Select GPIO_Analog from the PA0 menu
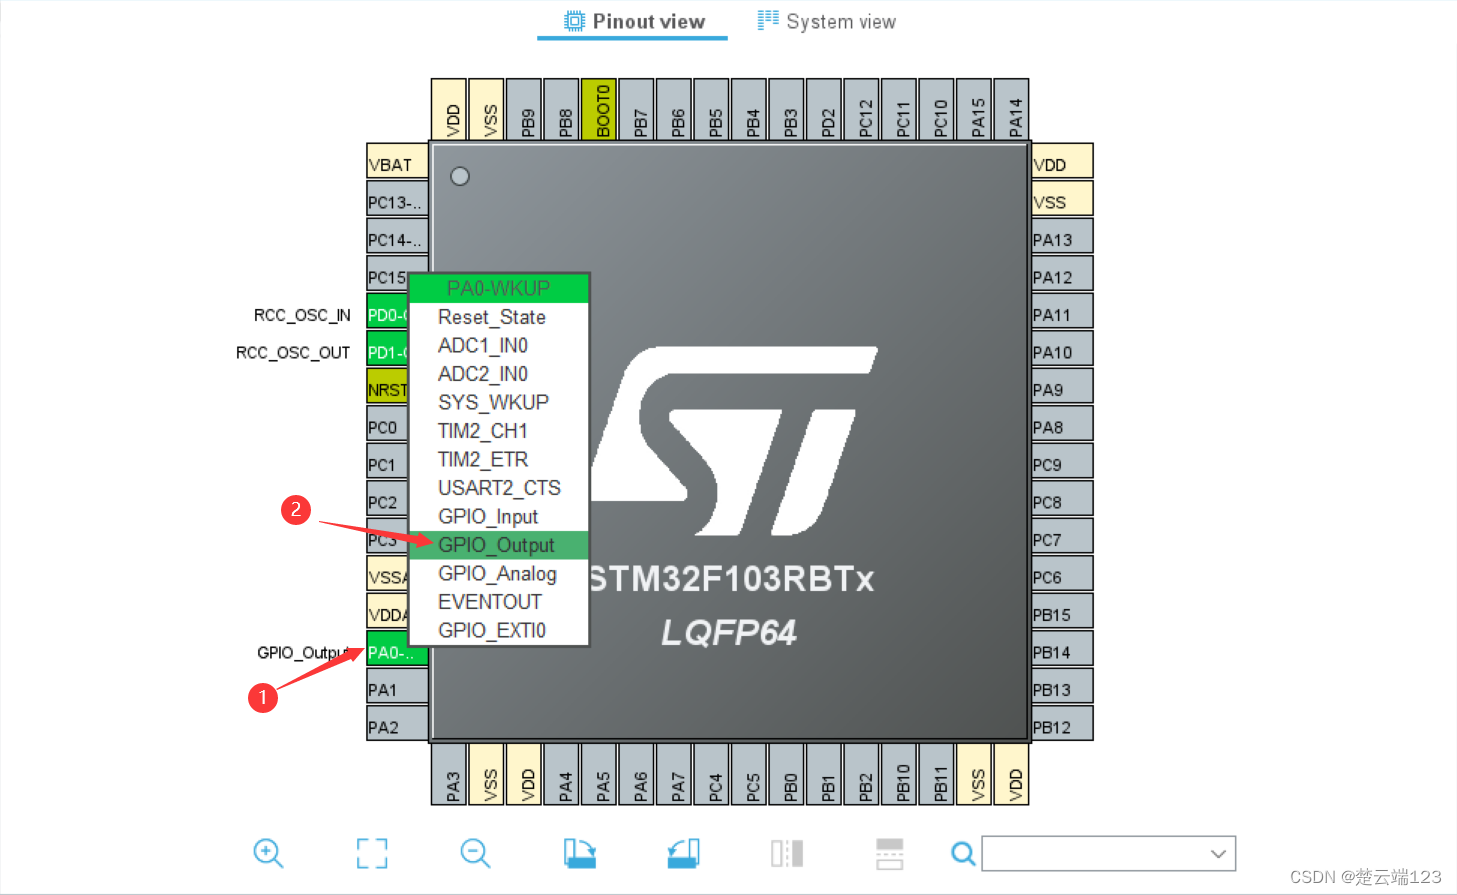This screenshot has width=1457, height=895. (497, 573)
